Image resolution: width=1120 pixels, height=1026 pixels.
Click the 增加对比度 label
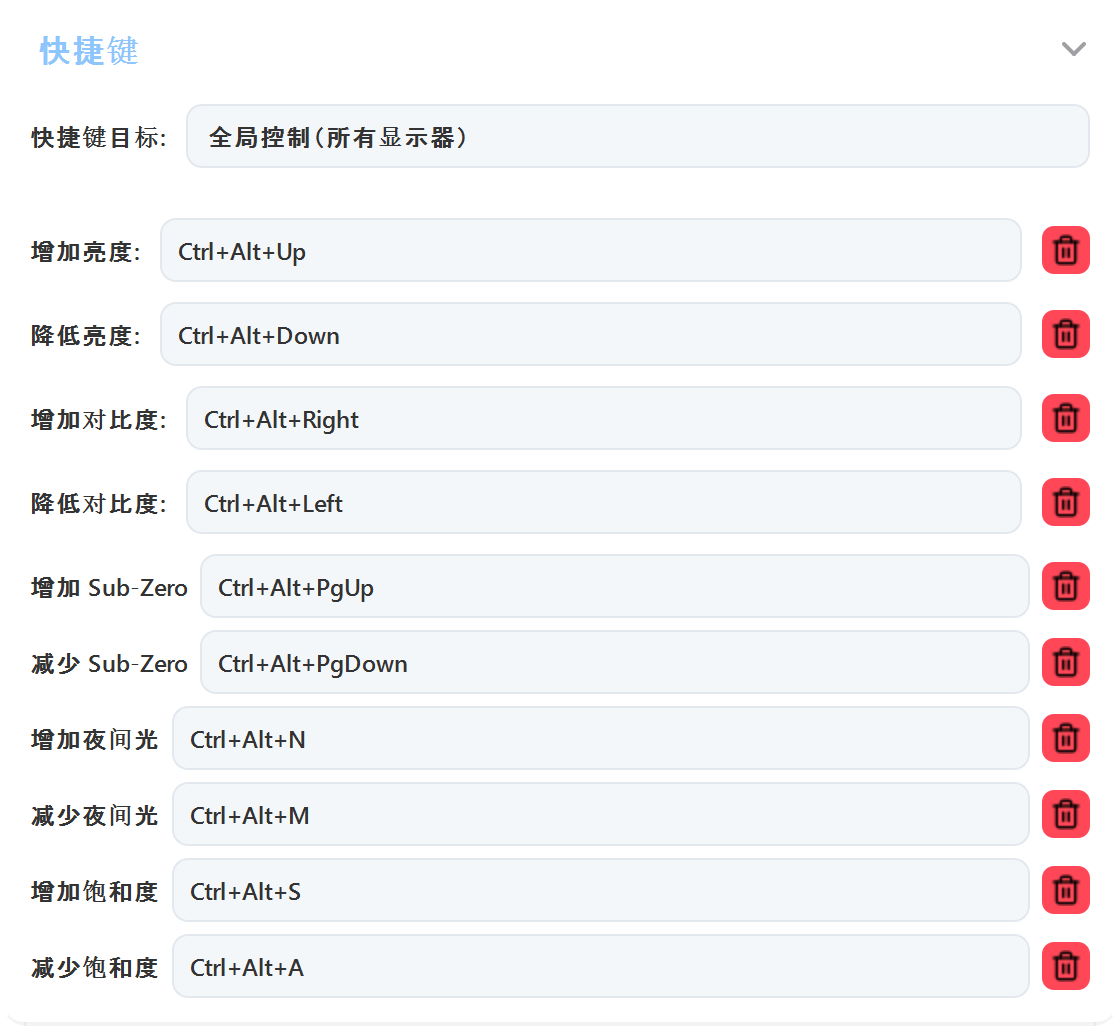(99, 419)
